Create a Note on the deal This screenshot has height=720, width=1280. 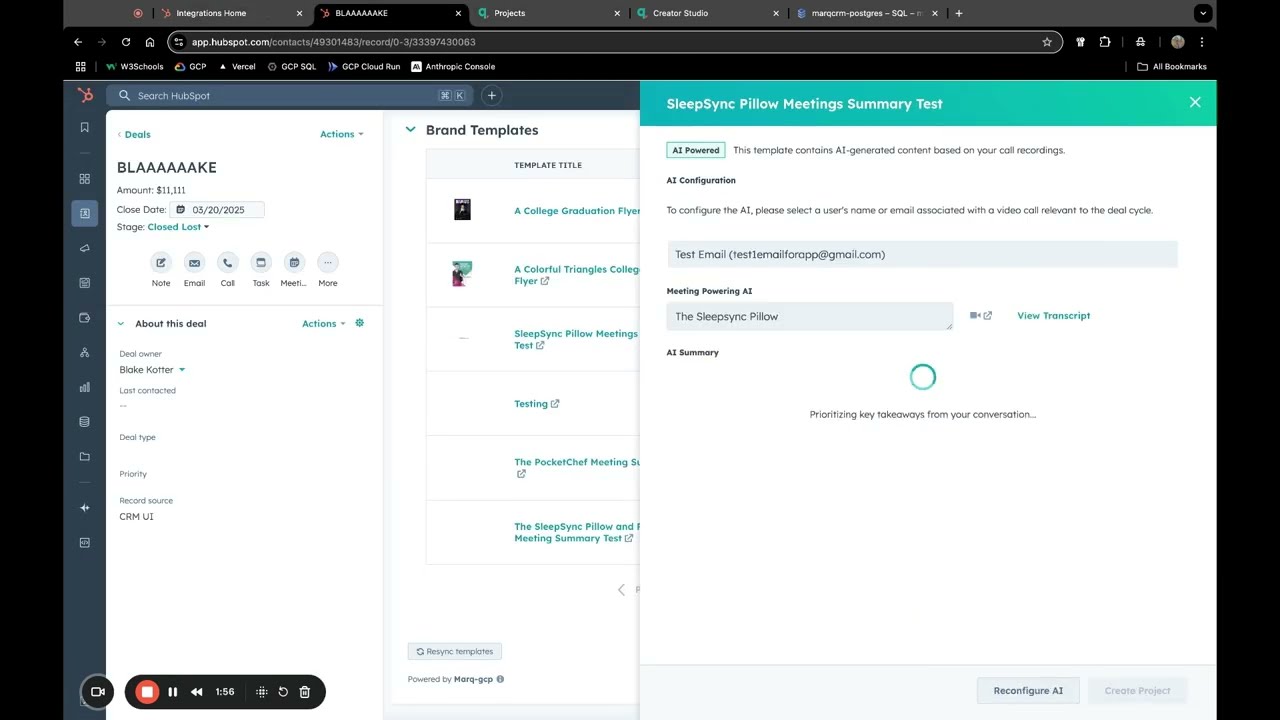pos(161,263)
